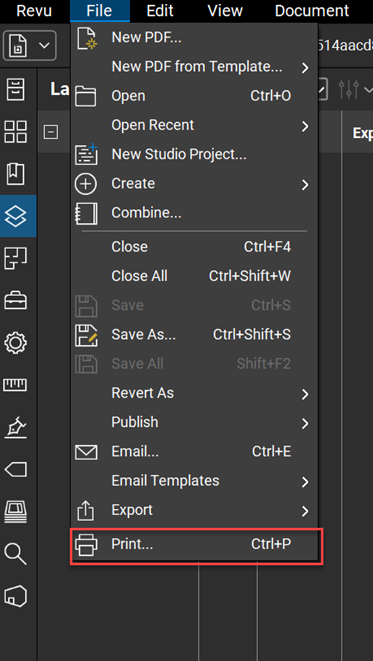373x661 pixels.
Task: Open the Properties gear panel icon
Action: pyautogui.click(x=16, y=343)
